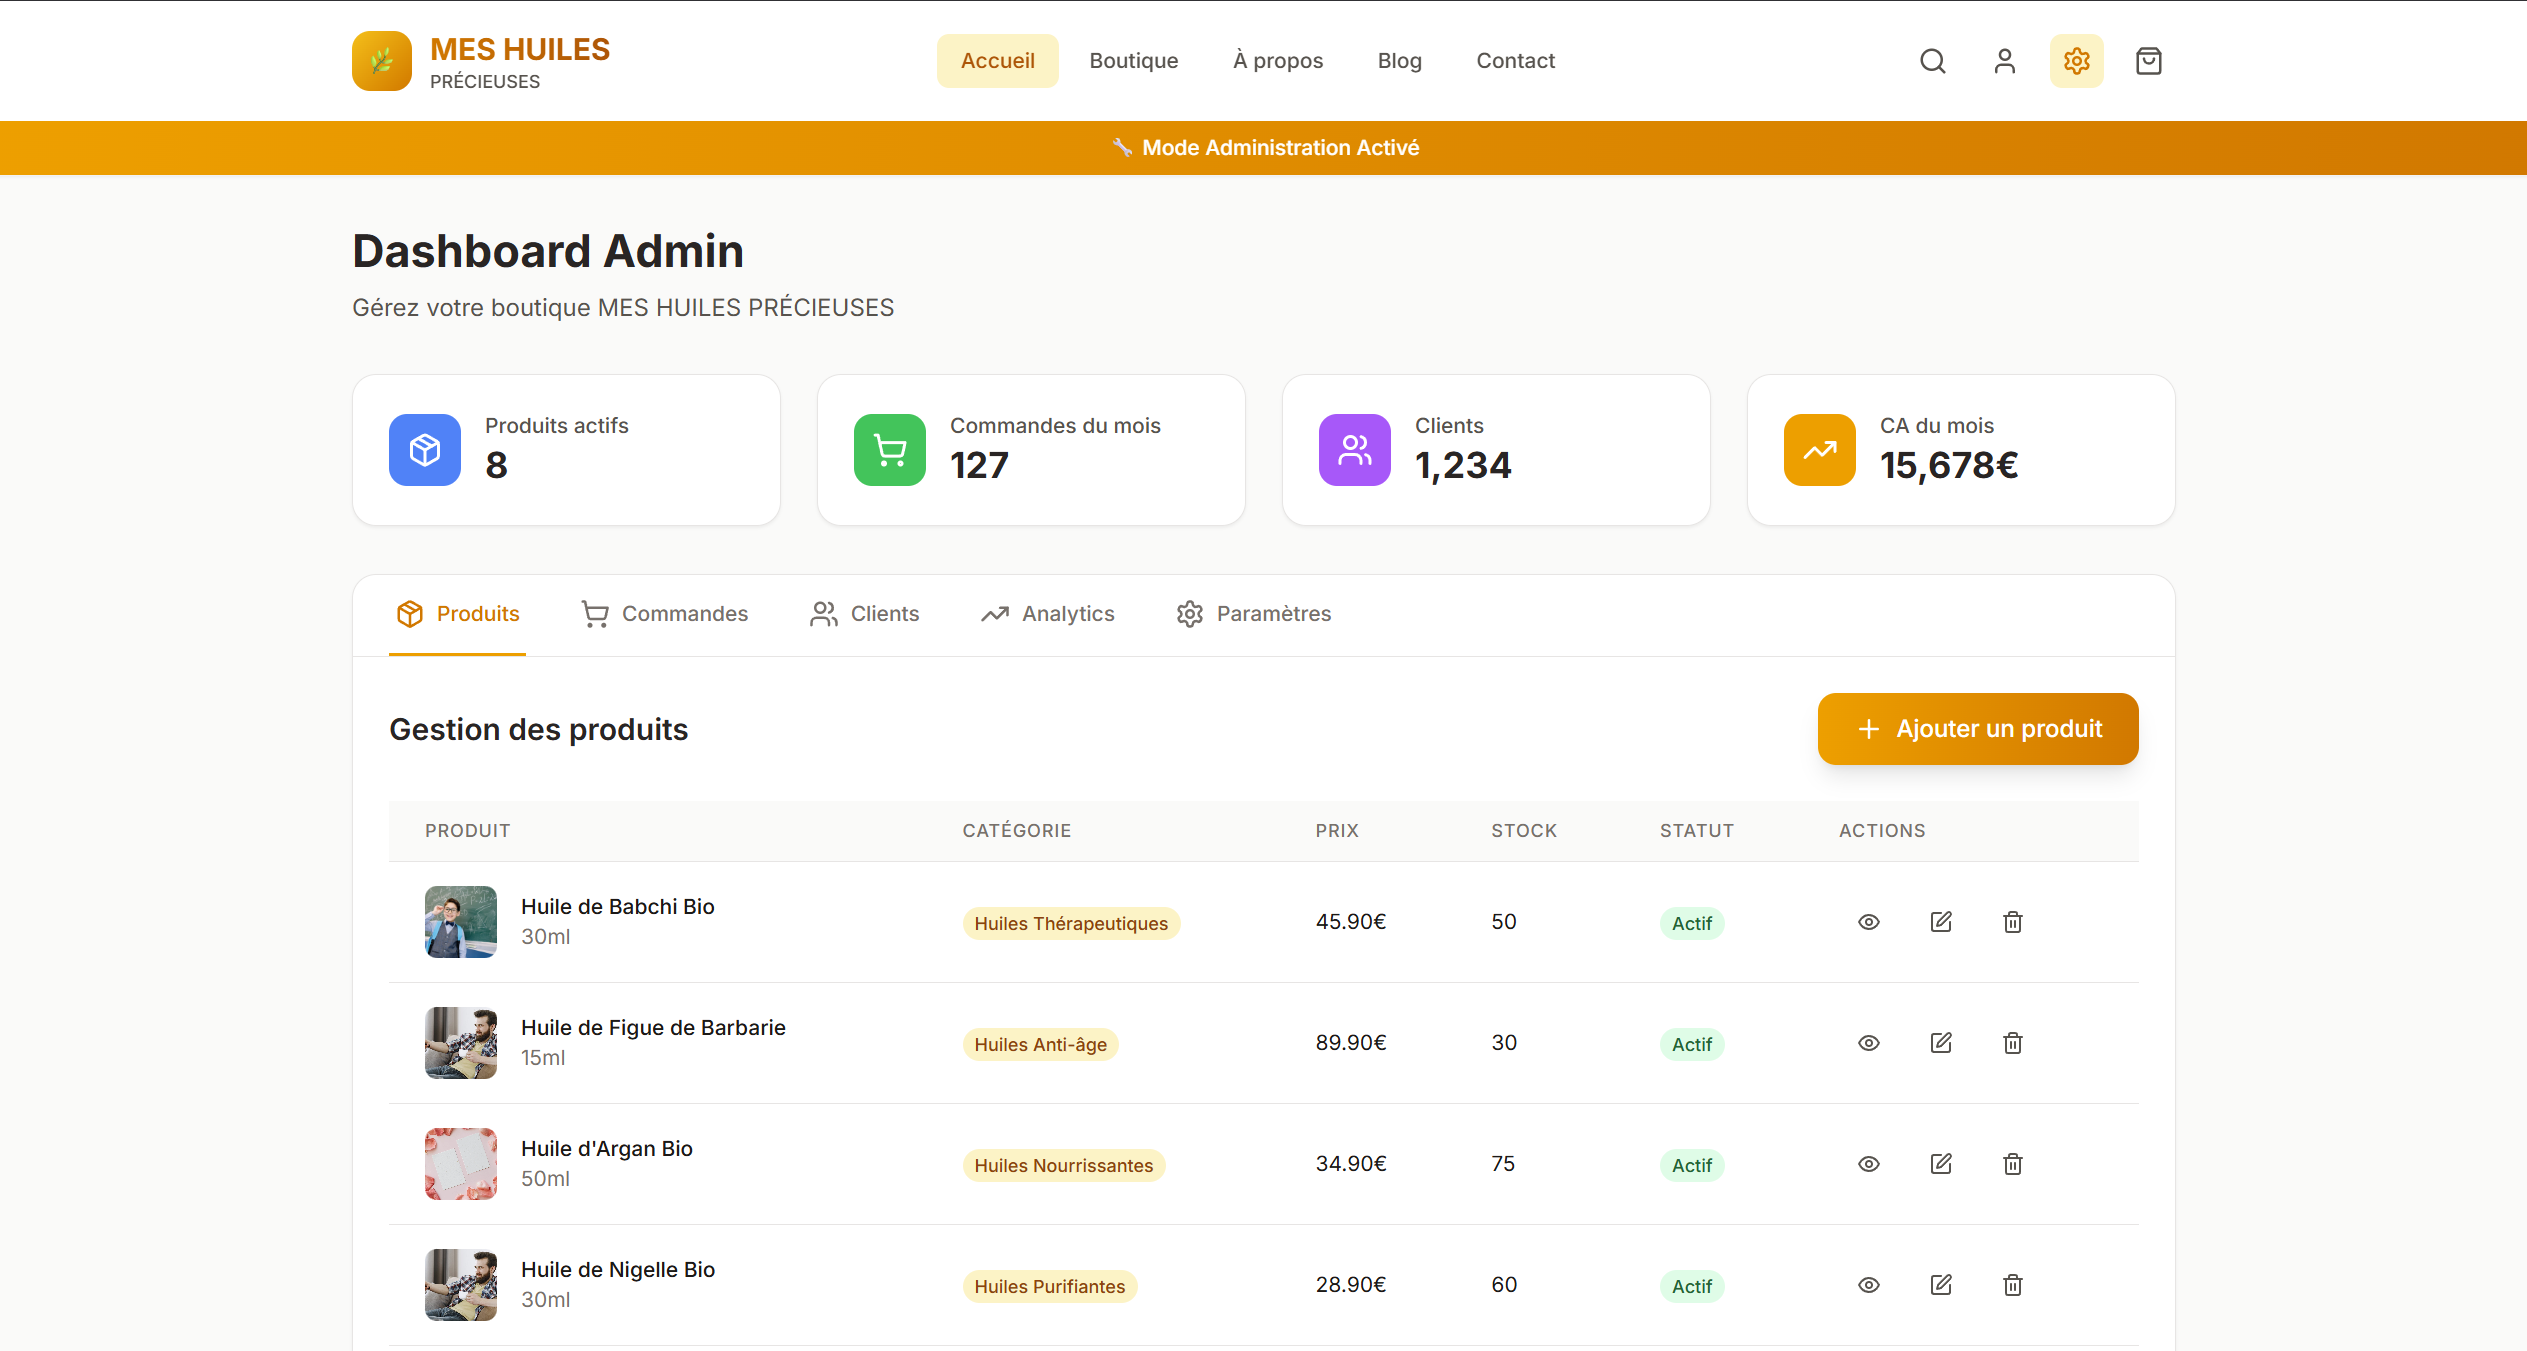Delete Huile de Figue de Barbarie trash icon
This screenshot has height=1351, width=2527.
coord(2013,1043)
